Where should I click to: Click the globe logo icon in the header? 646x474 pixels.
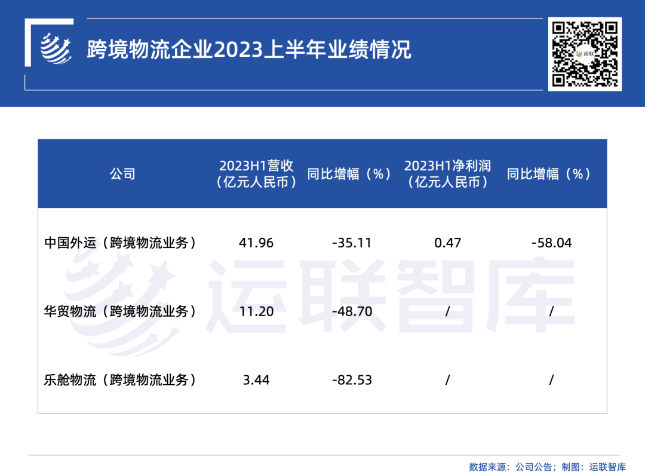point(56,49)
